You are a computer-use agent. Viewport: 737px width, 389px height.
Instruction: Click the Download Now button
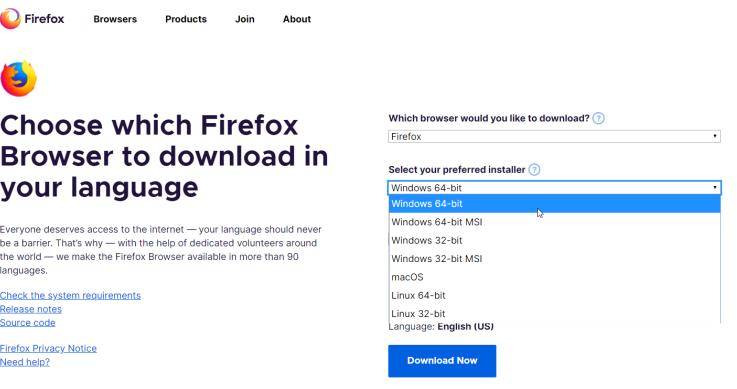(442, 361)
